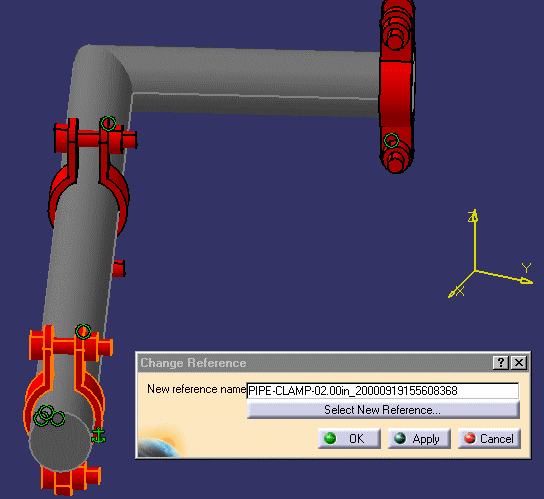This screenshot has height=499, width=544.
Task: Confirm with the OK button
Action: [x=349, y=439]
